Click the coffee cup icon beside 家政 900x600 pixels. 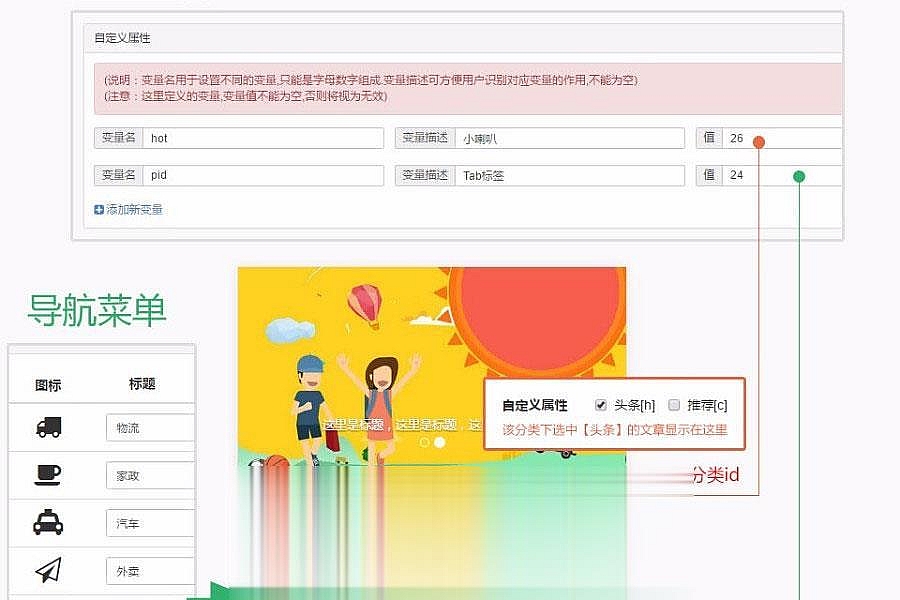pyautogui.click(x=48, y=475)
